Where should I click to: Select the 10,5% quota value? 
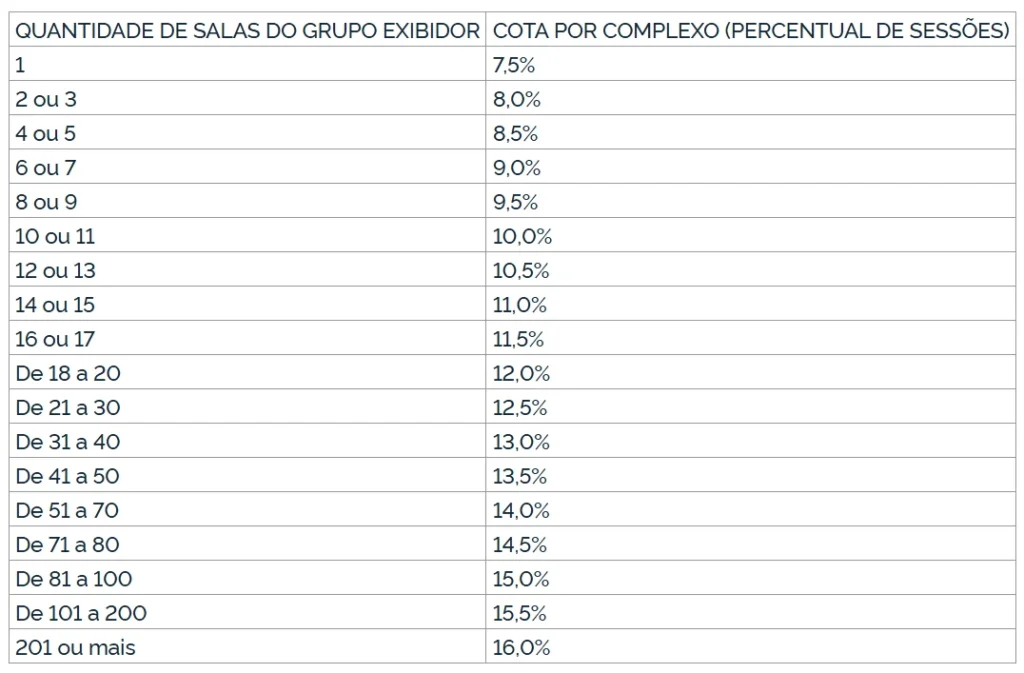tap(521, 271)
